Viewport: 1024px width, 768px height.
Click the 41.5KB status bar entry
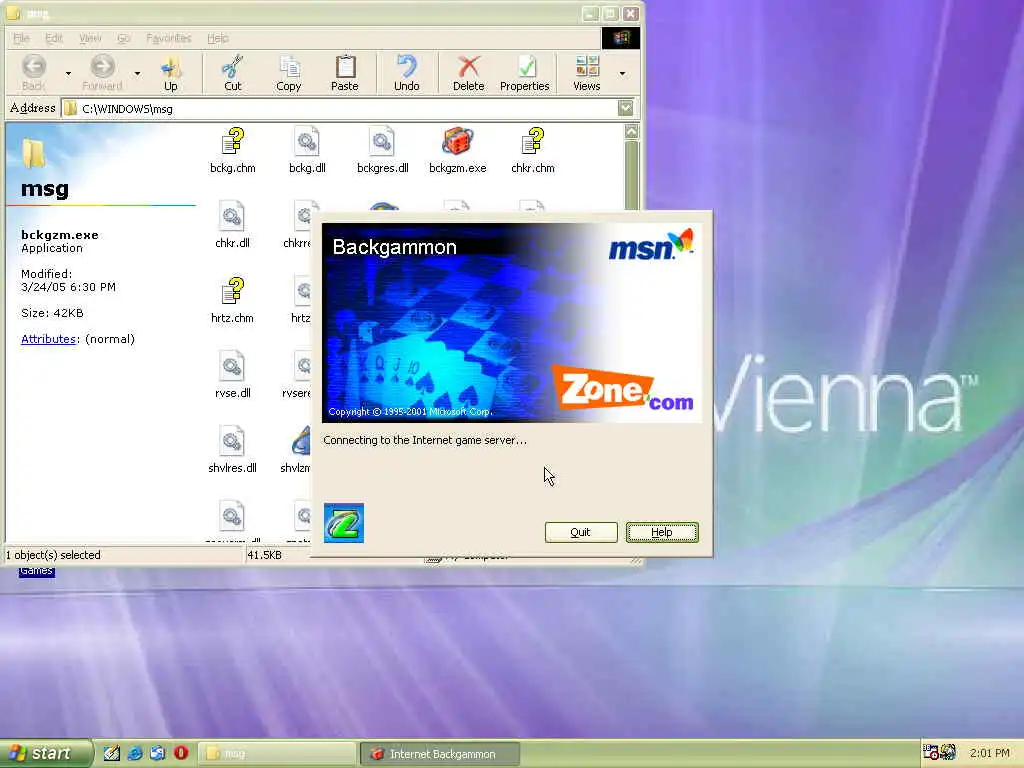[264, 555]
